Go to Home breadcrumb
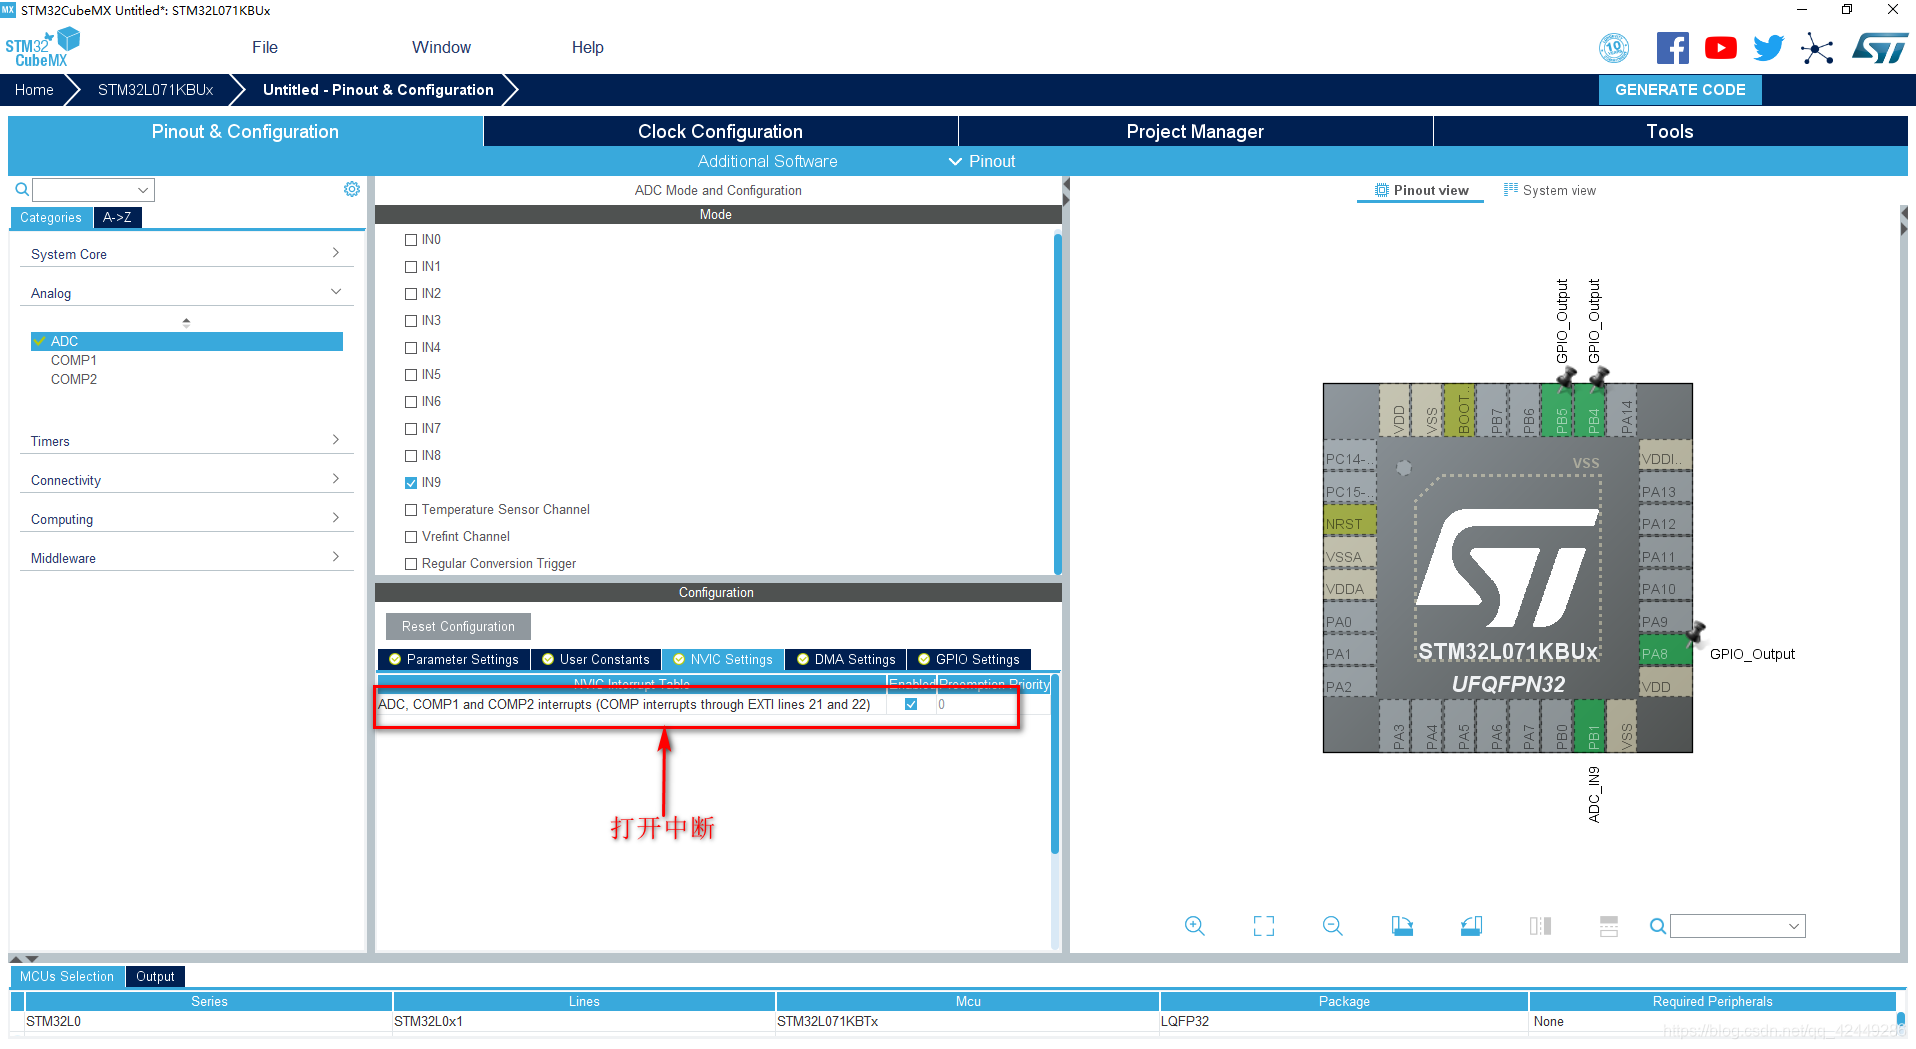The width and height of the screenshot is (1916, 1049). point(34,89)
